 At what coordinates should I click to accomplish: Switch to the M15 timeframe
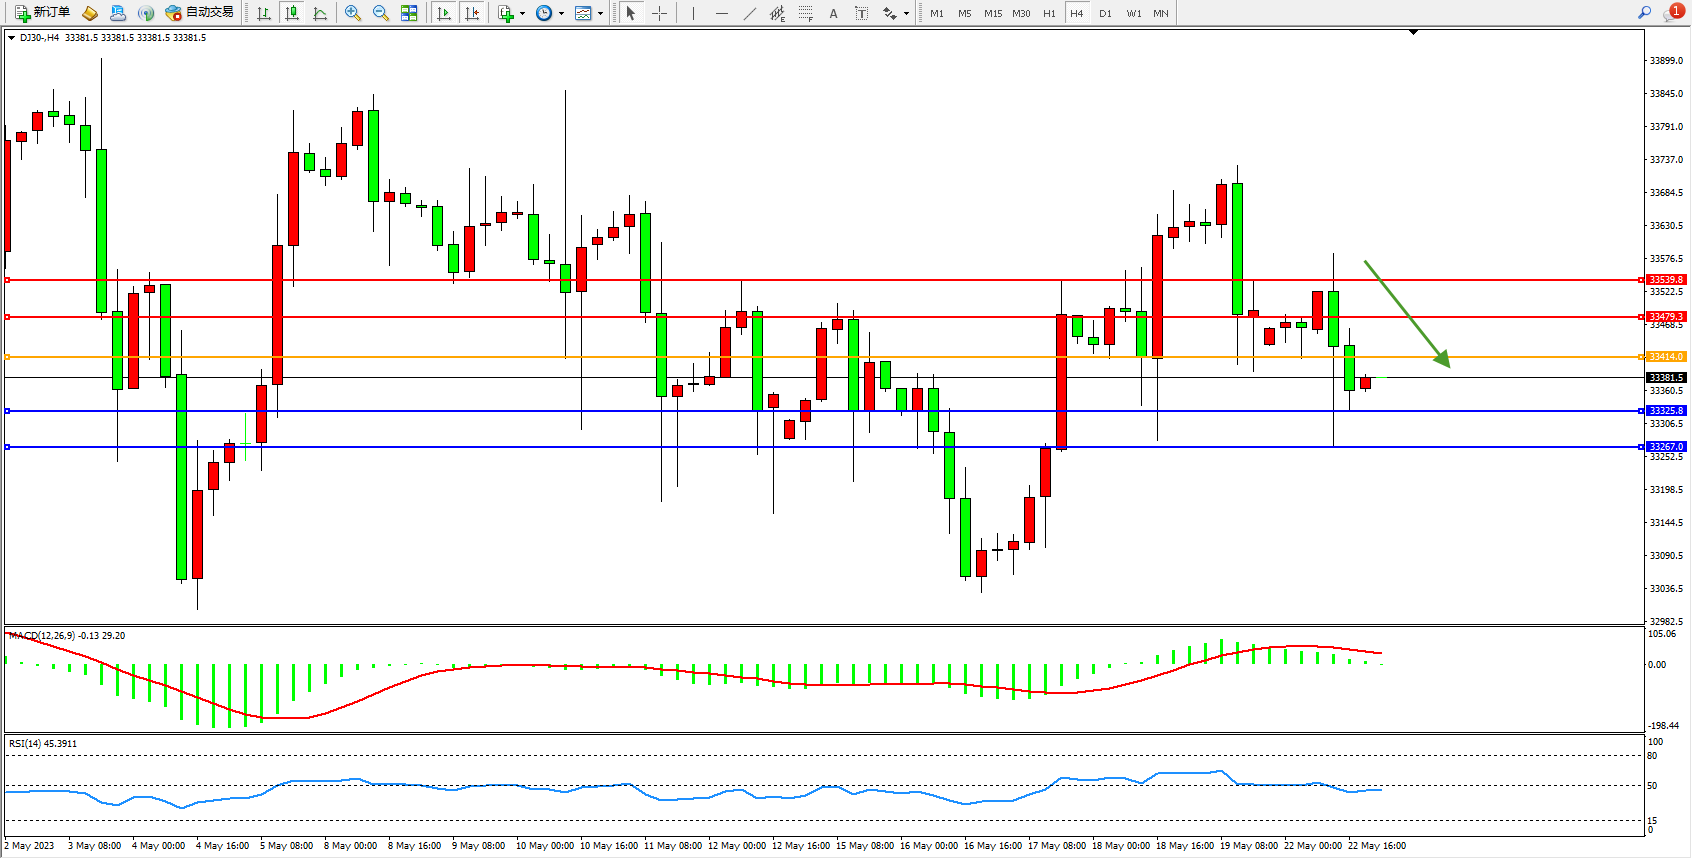pos(992,13)
